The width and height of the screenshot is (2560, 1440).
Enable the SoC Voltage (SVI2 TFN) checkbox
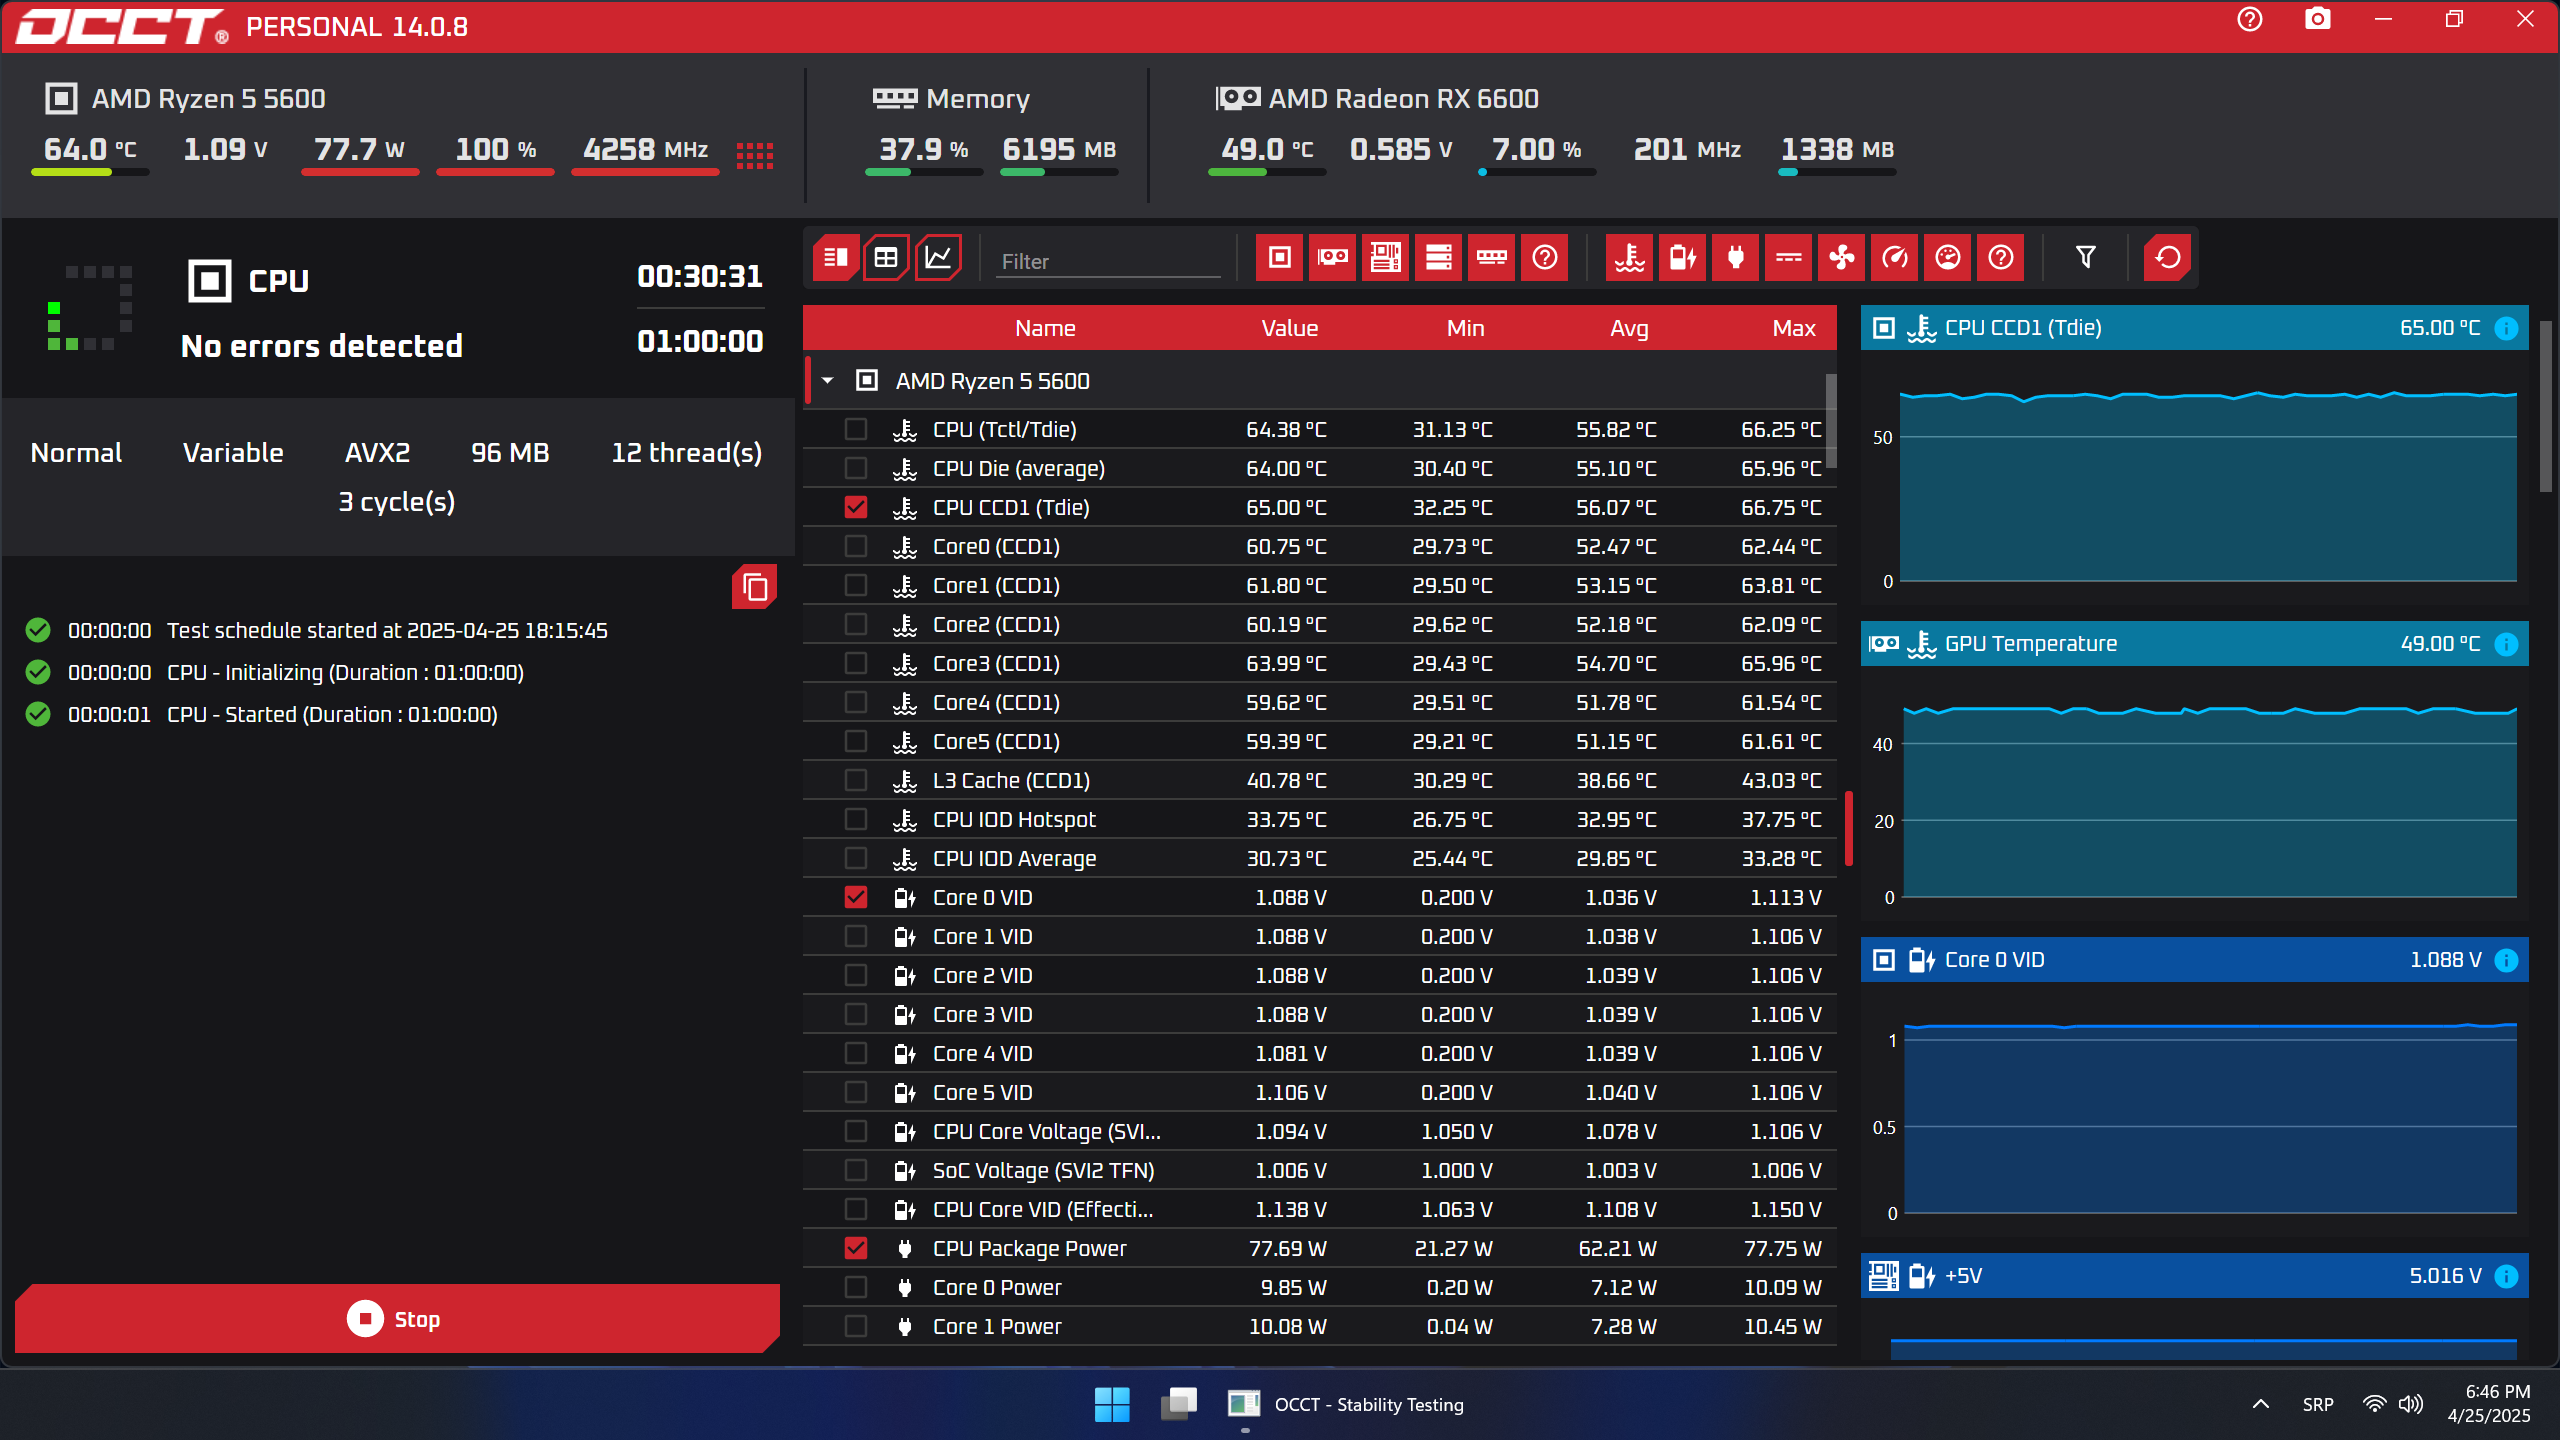pyautogui.click(x=856, y=1170)
